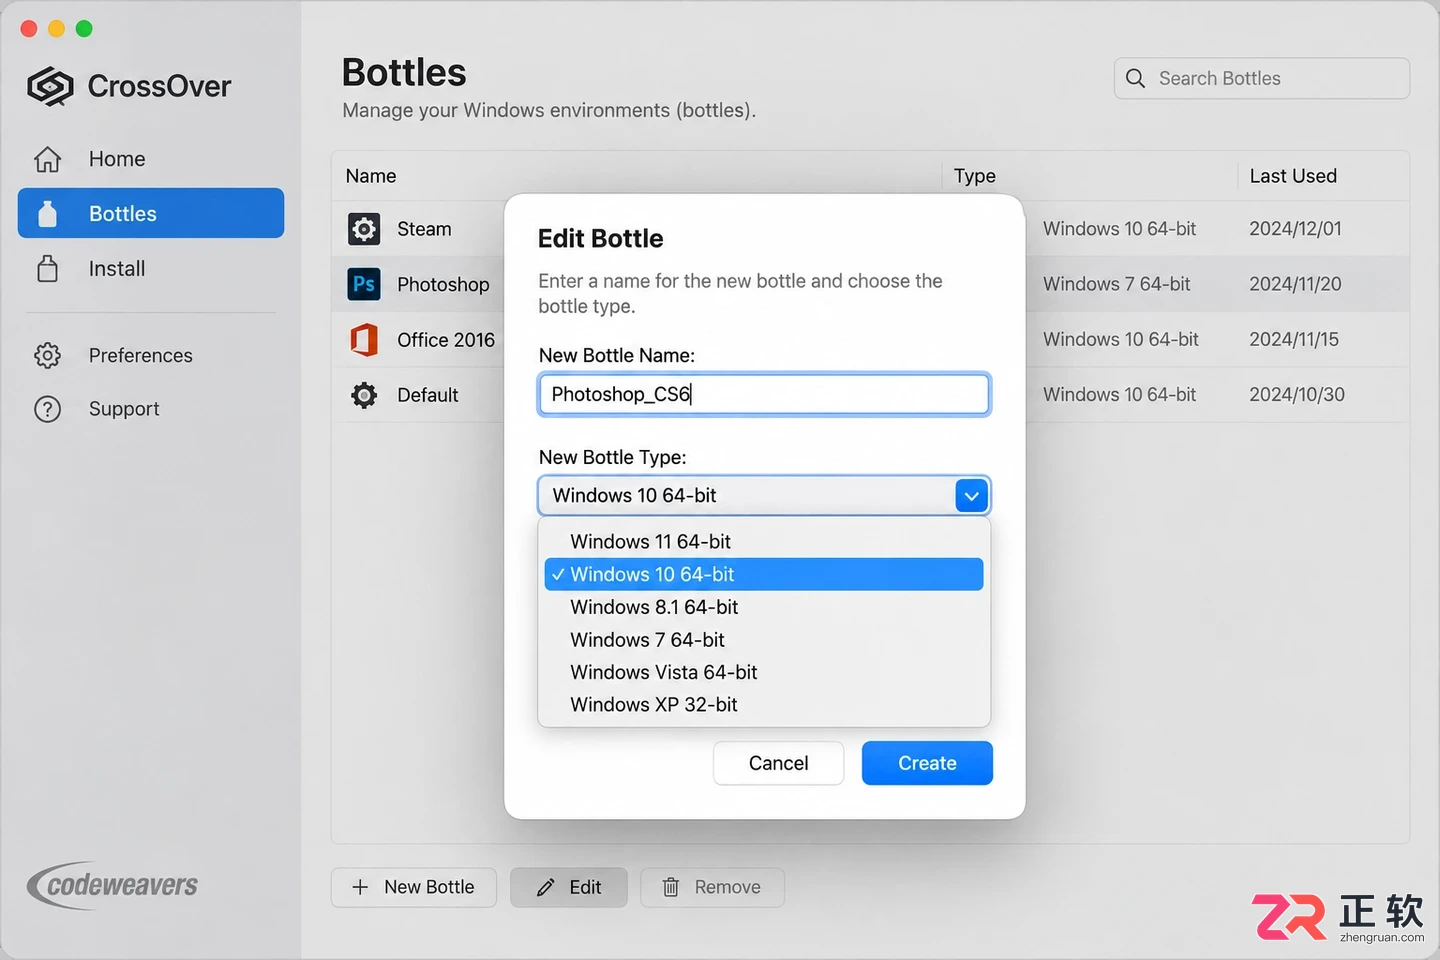Cancel the Edit Bottle dialog
This screenshot has width=1440, height=960.
778,763
